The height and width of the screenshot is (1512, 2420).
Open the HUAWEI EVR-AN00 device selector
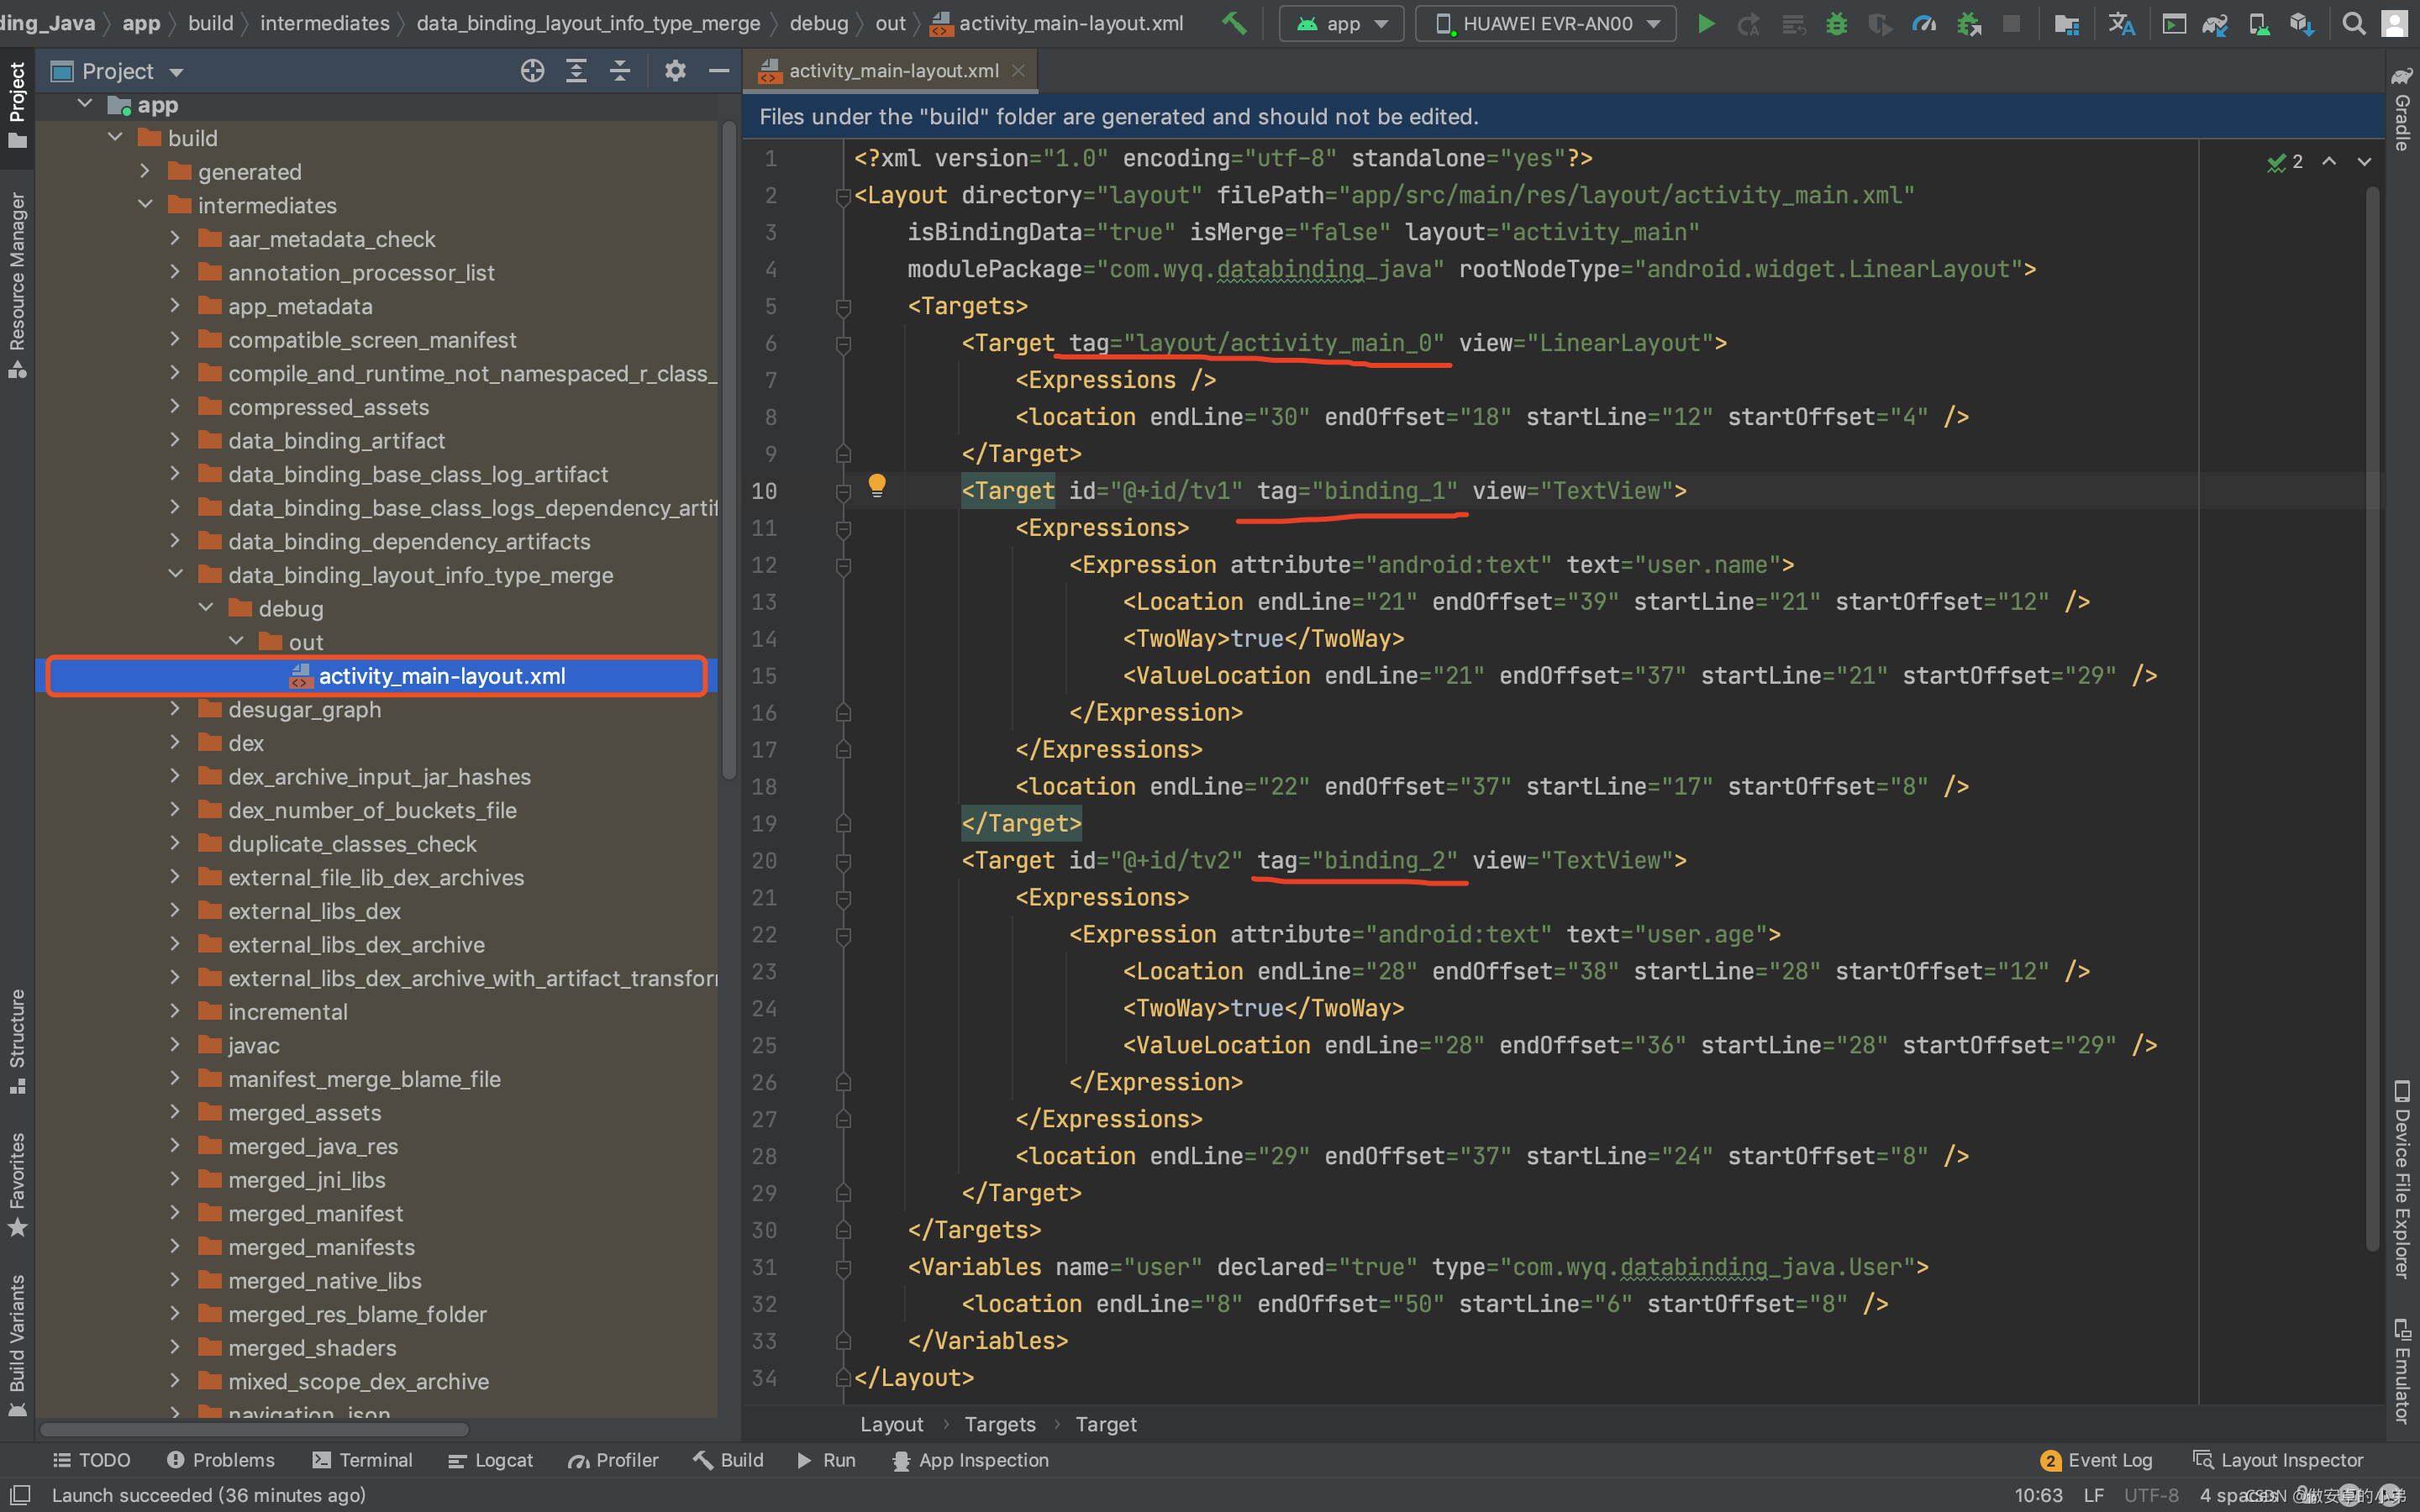(1544, 23)
